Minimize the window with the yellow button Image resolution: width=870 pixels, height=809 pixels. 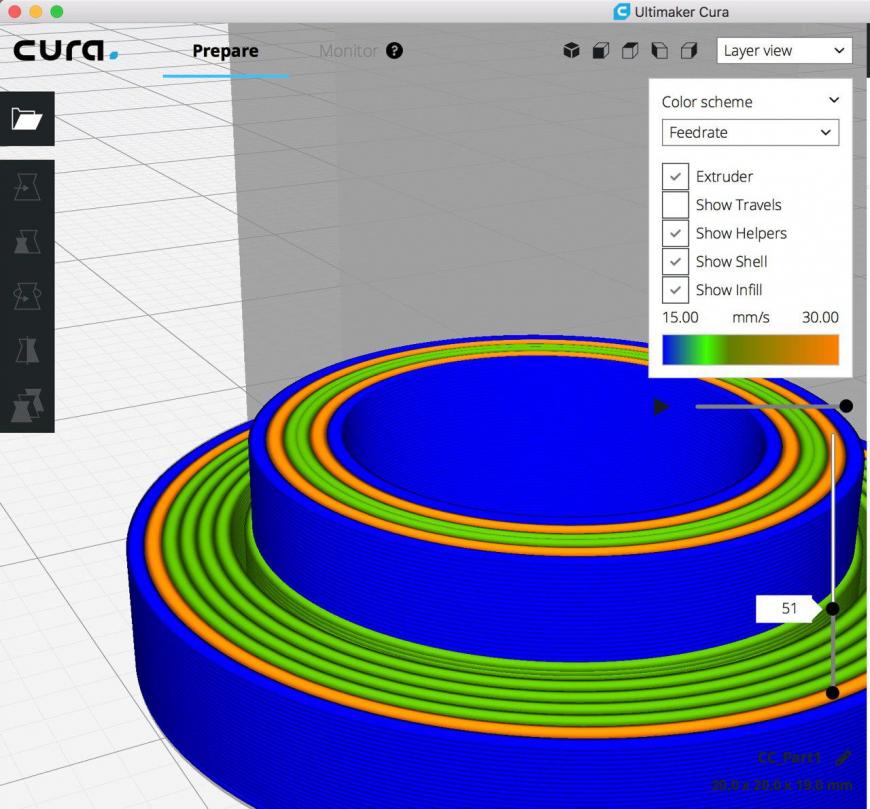[36, 12]
